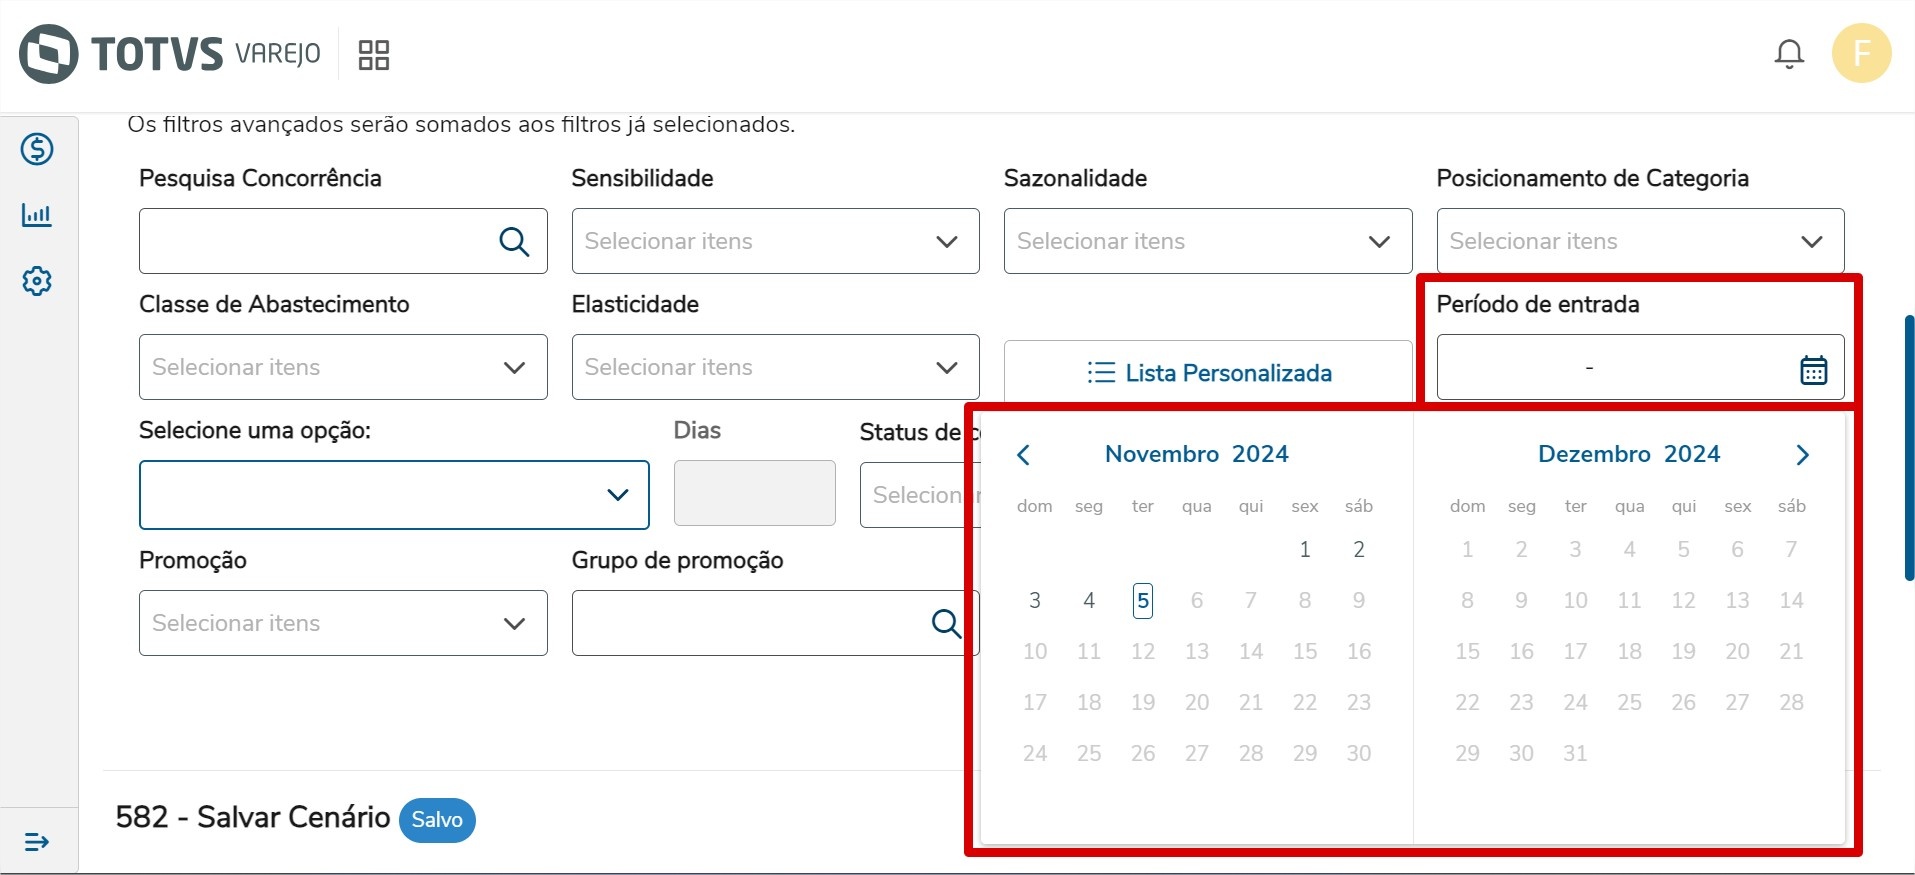Open the bar chart reports sidebar icon
Viewport: 1915px width, 875px height.
pos(37,215)
